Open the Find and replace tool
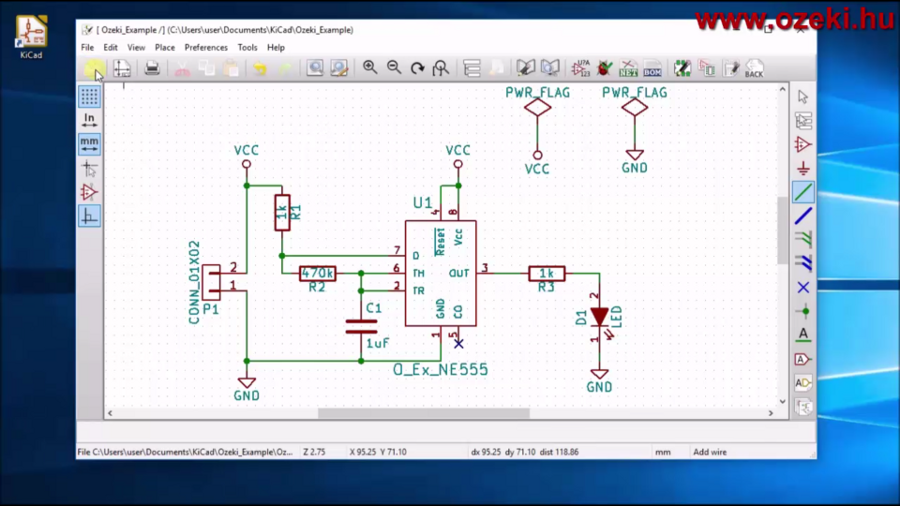Viewport: 900px width, 506px height. pos(339,68)
